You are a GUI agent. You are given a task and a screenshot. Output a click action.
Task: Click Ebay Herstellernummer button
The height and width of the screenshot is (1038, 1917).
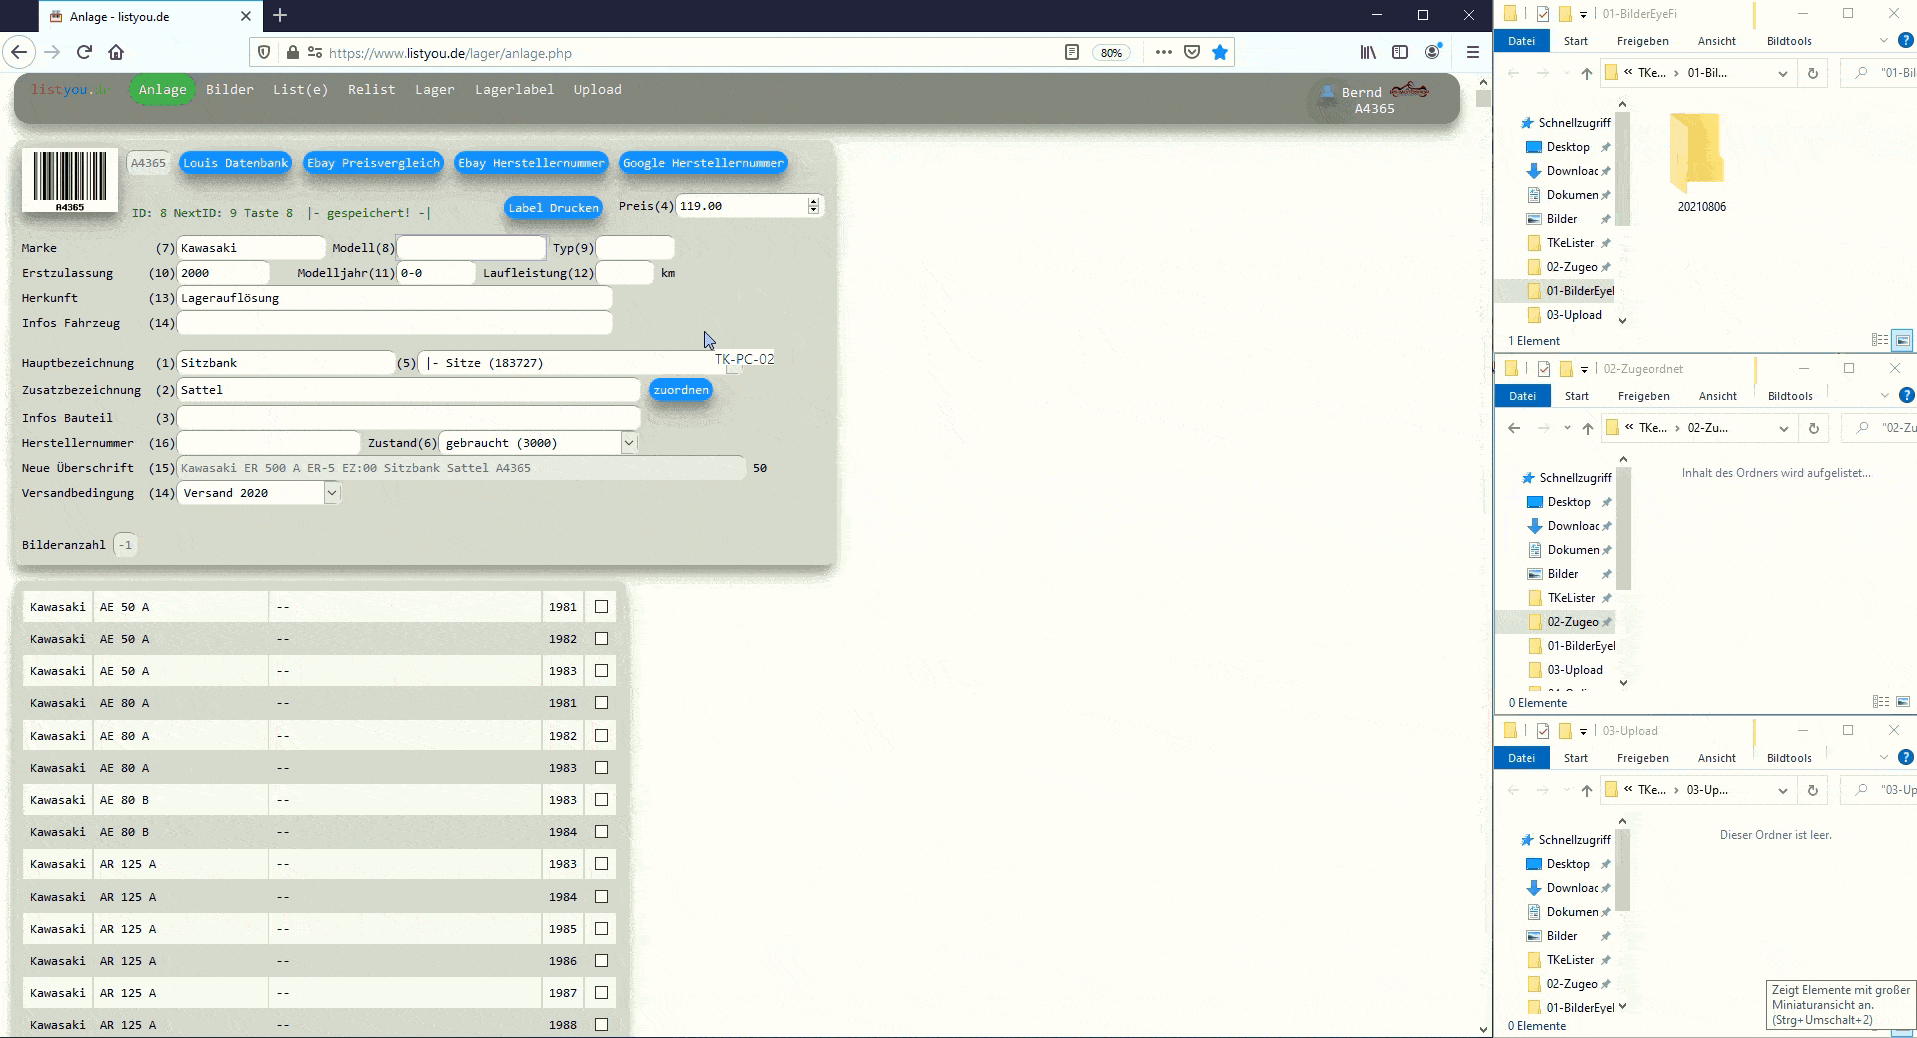pyautogui.click(x=531, y=163)
